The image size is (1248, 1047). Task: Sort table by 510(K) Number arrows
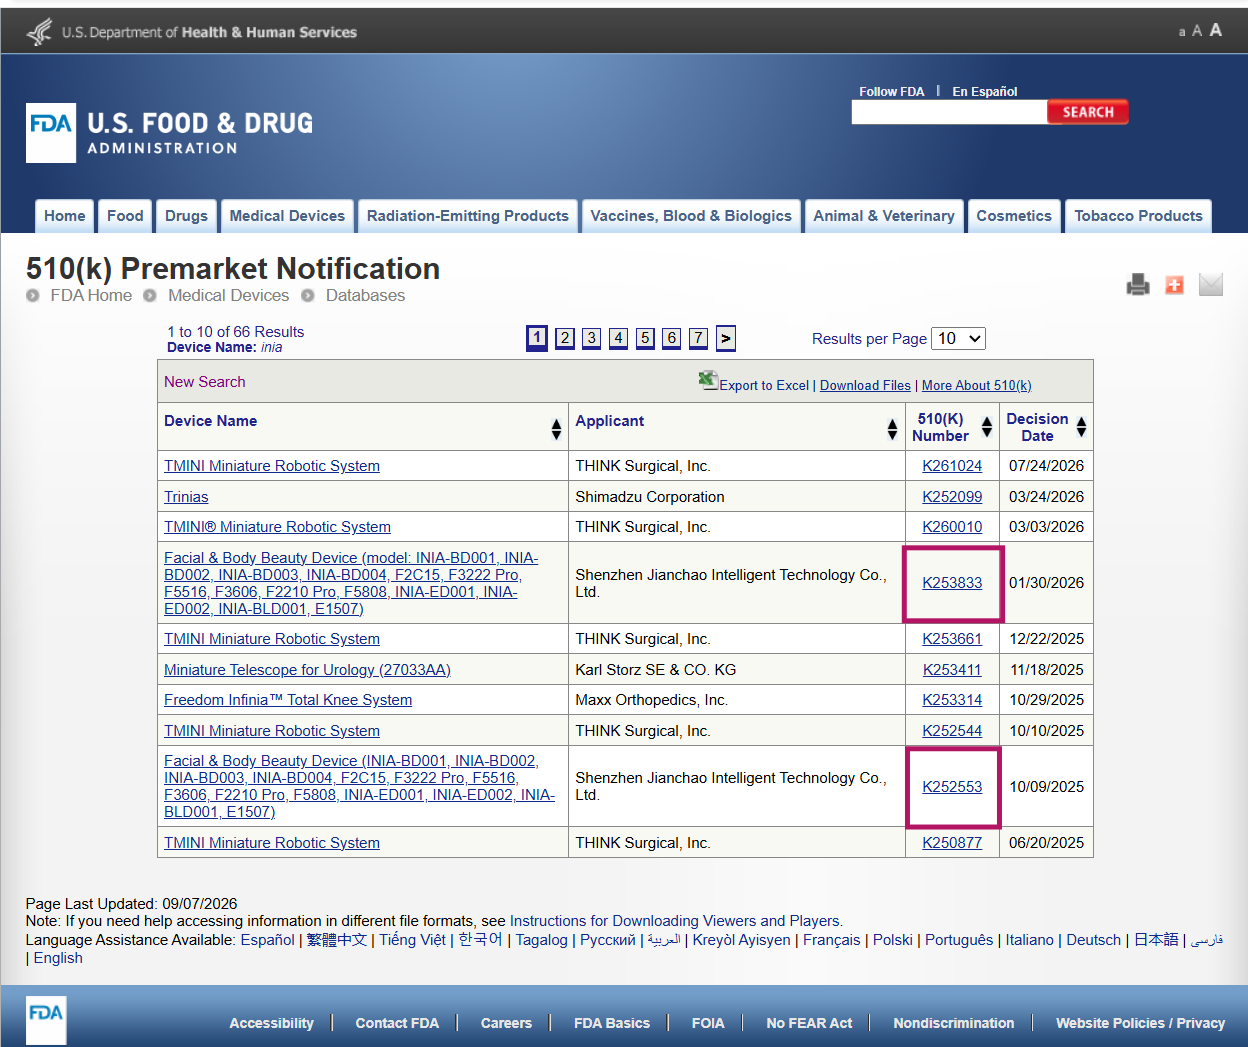987,427
